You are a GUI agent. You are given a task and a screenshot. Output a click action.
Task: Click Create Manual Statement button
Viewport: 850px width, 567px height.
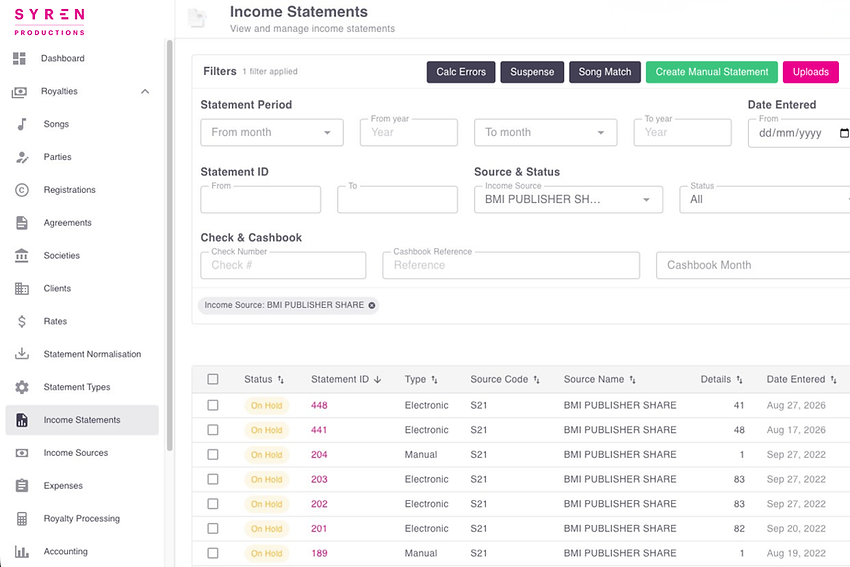click(712, 72)
